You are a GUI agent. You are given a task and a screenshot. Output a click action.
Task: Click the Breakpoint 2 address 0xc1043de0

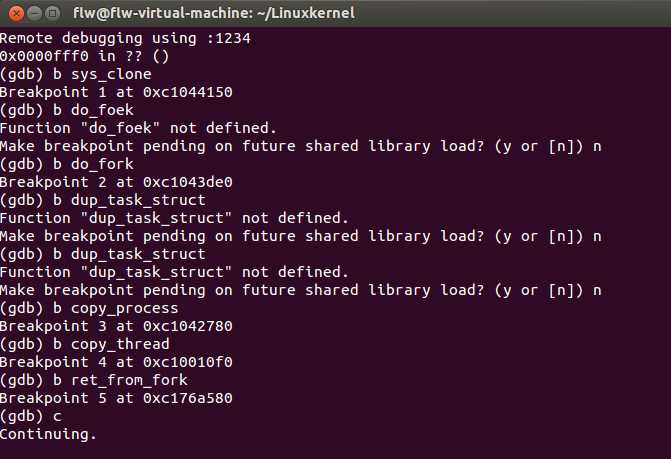click(187, 182)
